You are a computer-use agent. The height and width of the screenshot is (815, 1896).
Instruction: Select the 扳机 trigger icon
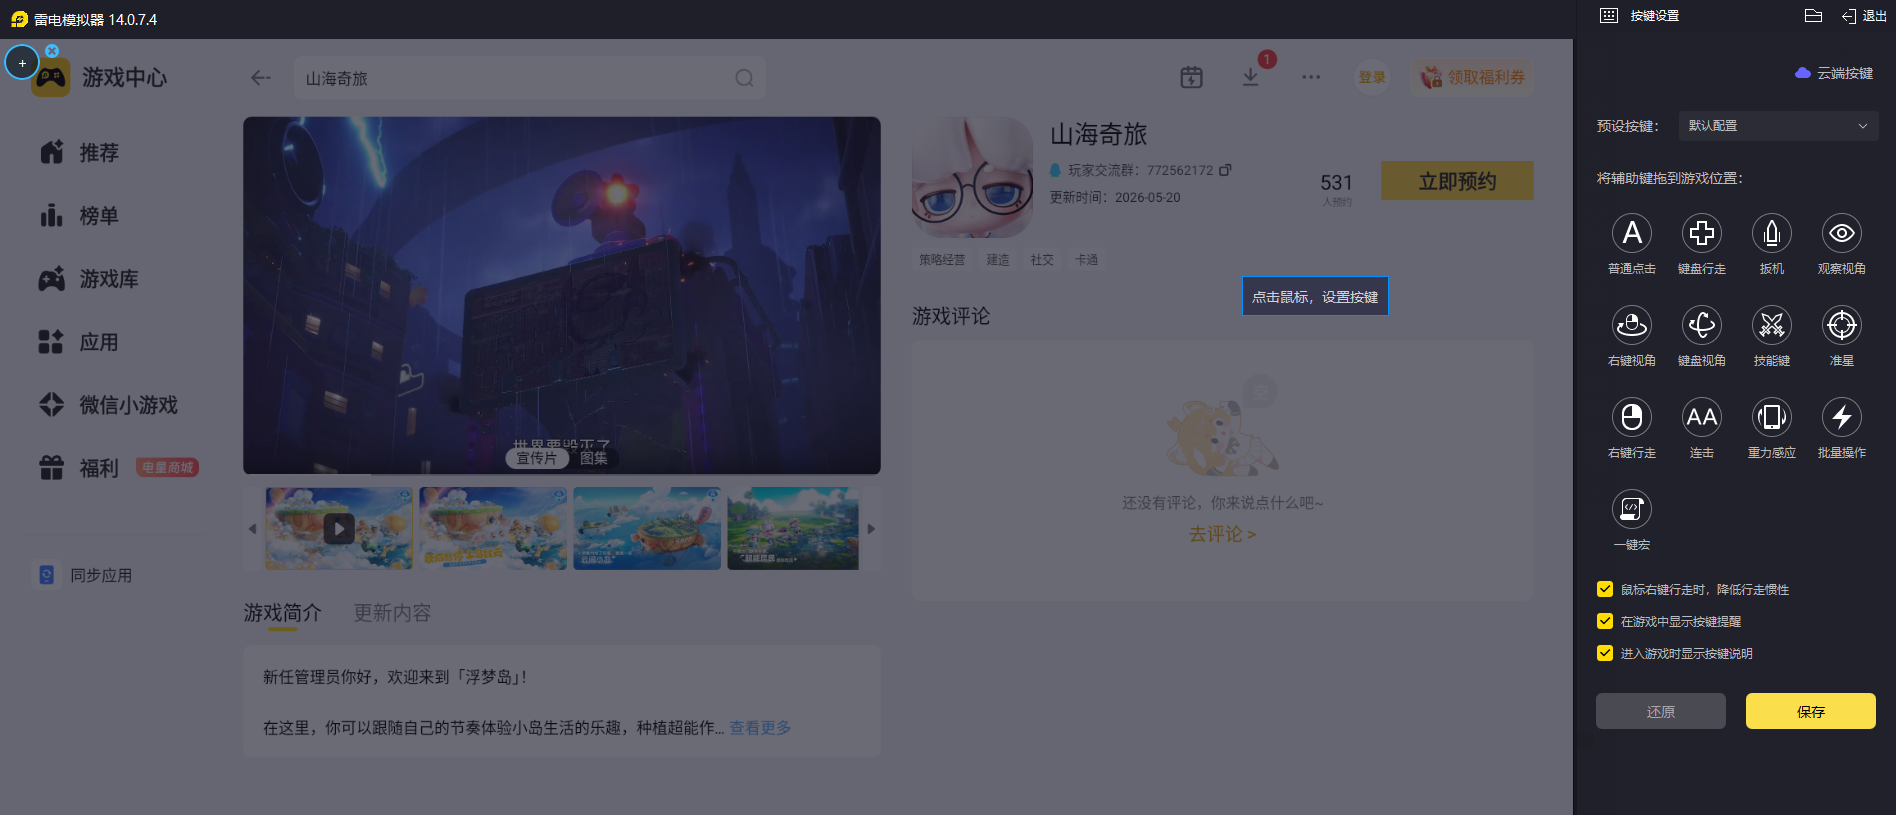(x=1772, y=233)
